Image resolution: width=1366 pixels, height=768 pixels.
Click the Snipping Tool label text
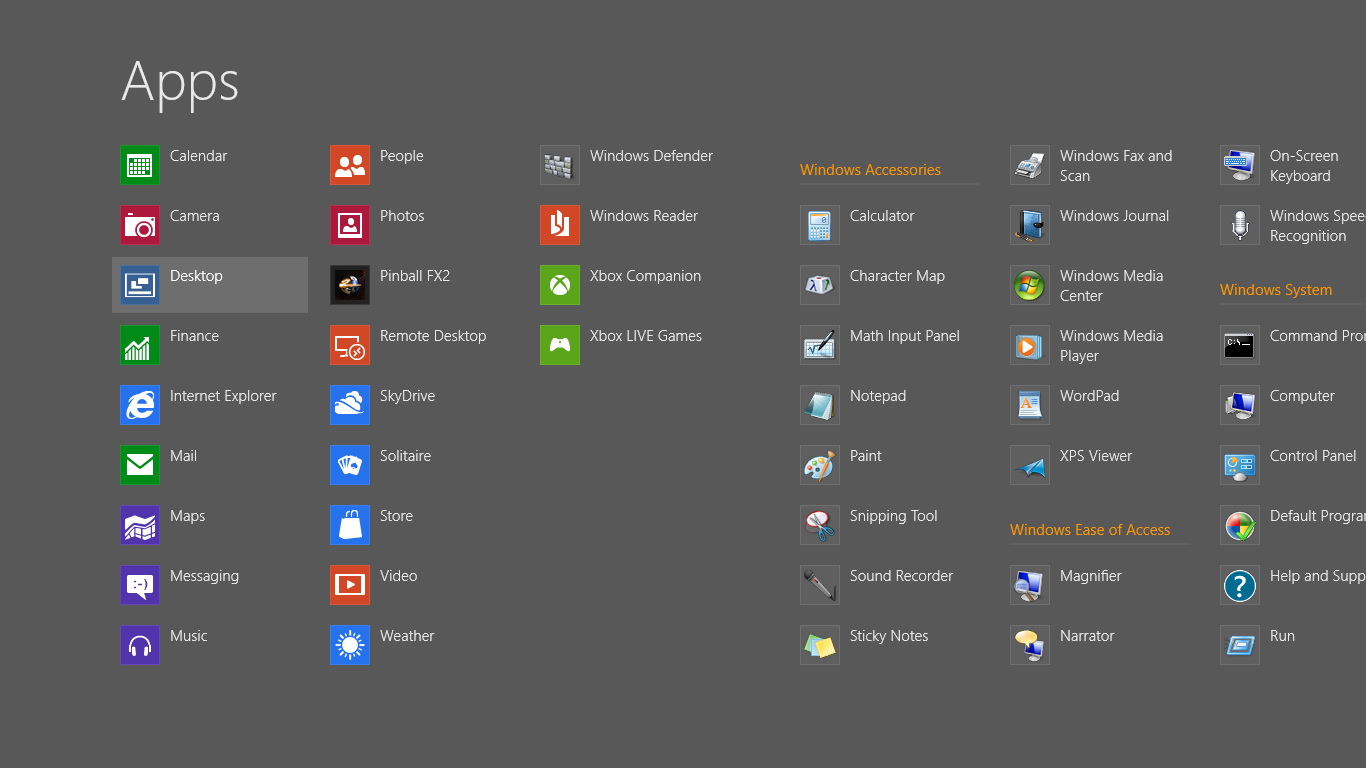click(894, 516)
